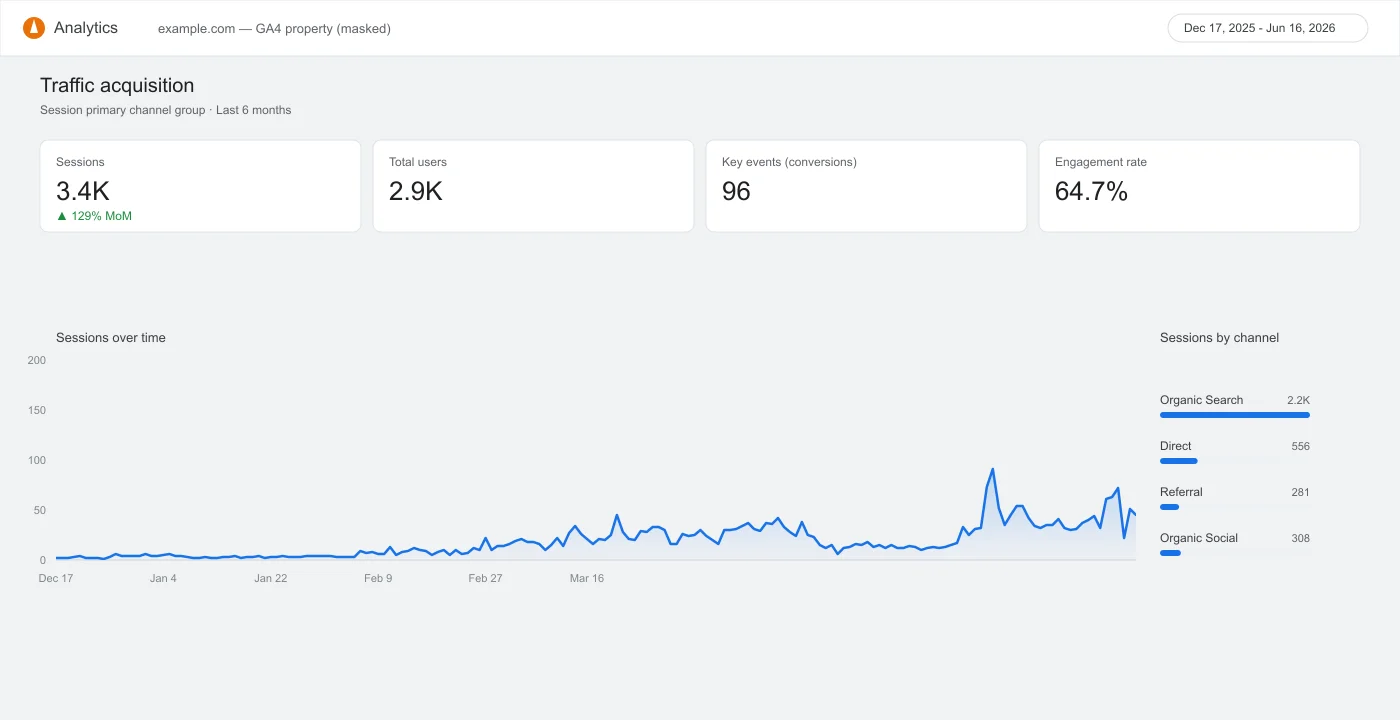This screenshot has width=1400, height=720.
Task: Click the Referral channel bar
Action: click(1170, 507)
